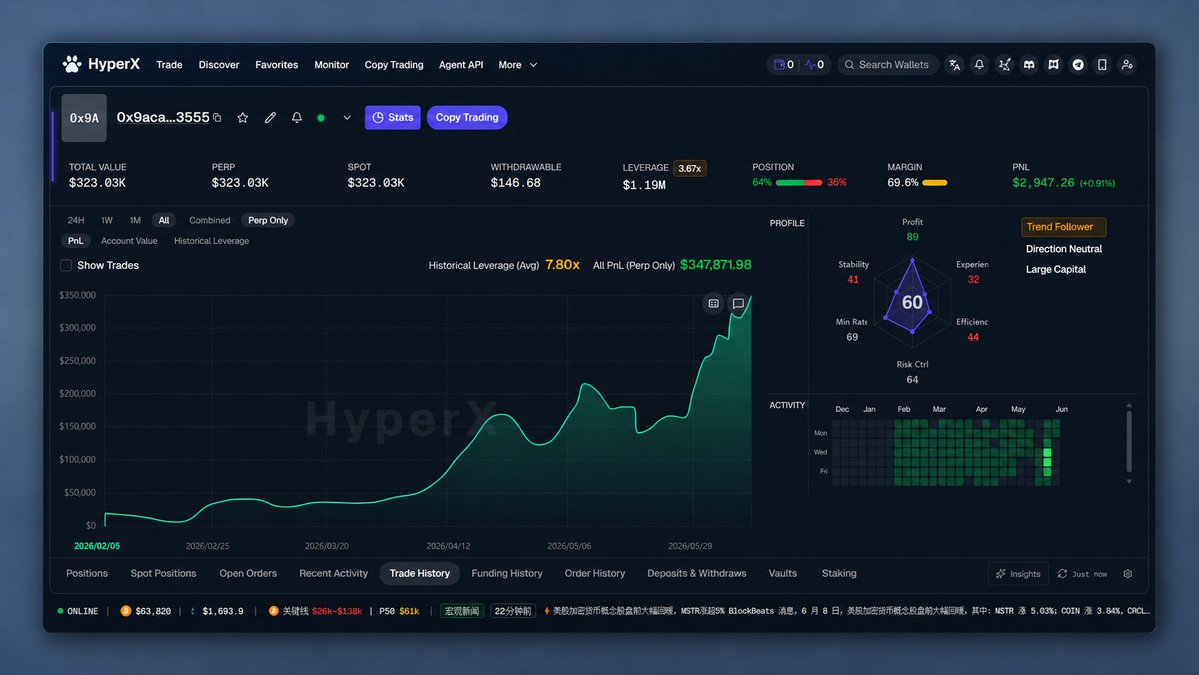Edit wallet label with the pencil icon

[x=270, y=118]
